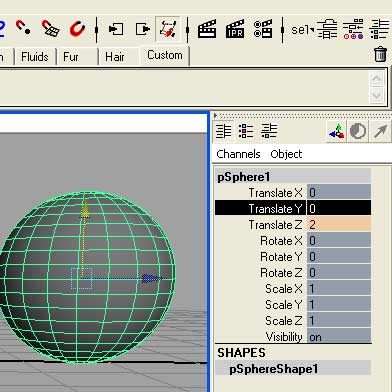The height and width of the screenshot is (392, 392).
Task: Click the Scale Y value field
Action: pyautogui.click(x=339, y=304)
